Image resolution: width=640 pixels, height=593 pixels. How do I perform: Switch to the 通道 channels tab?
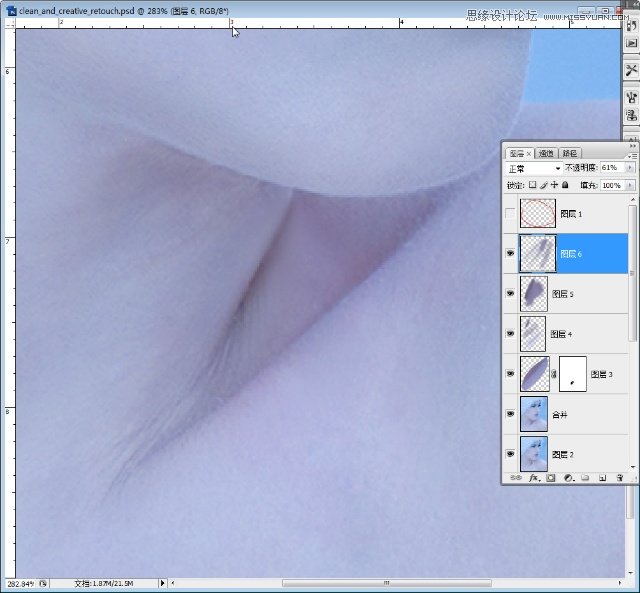click(546, 154)
